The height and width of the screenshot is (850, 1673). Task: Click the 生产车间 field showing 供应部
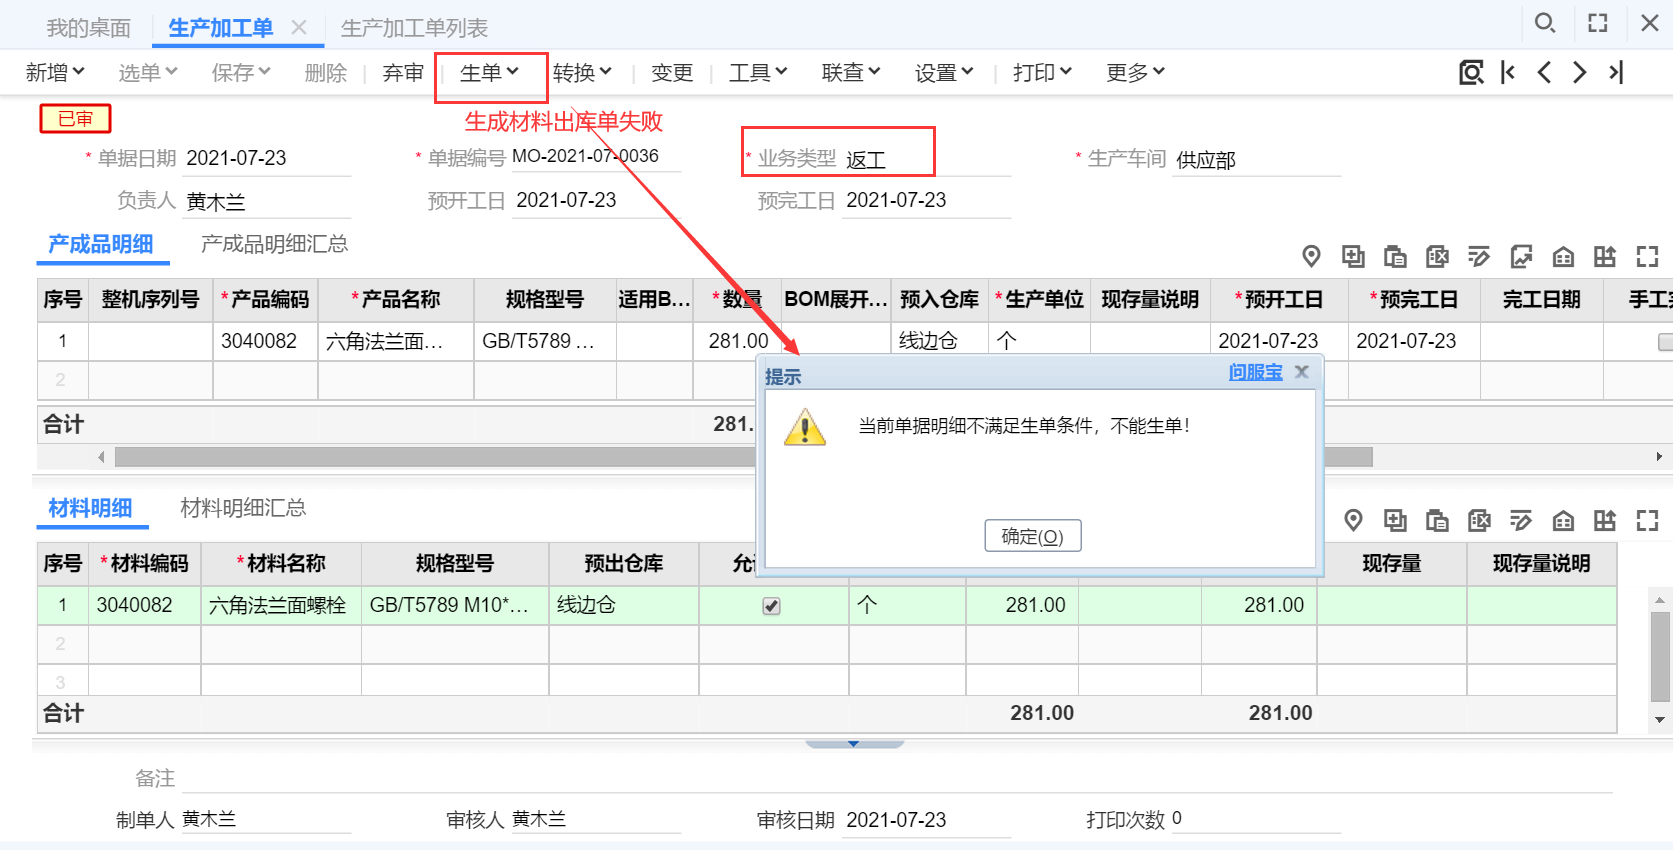[x=1257, y=158]
